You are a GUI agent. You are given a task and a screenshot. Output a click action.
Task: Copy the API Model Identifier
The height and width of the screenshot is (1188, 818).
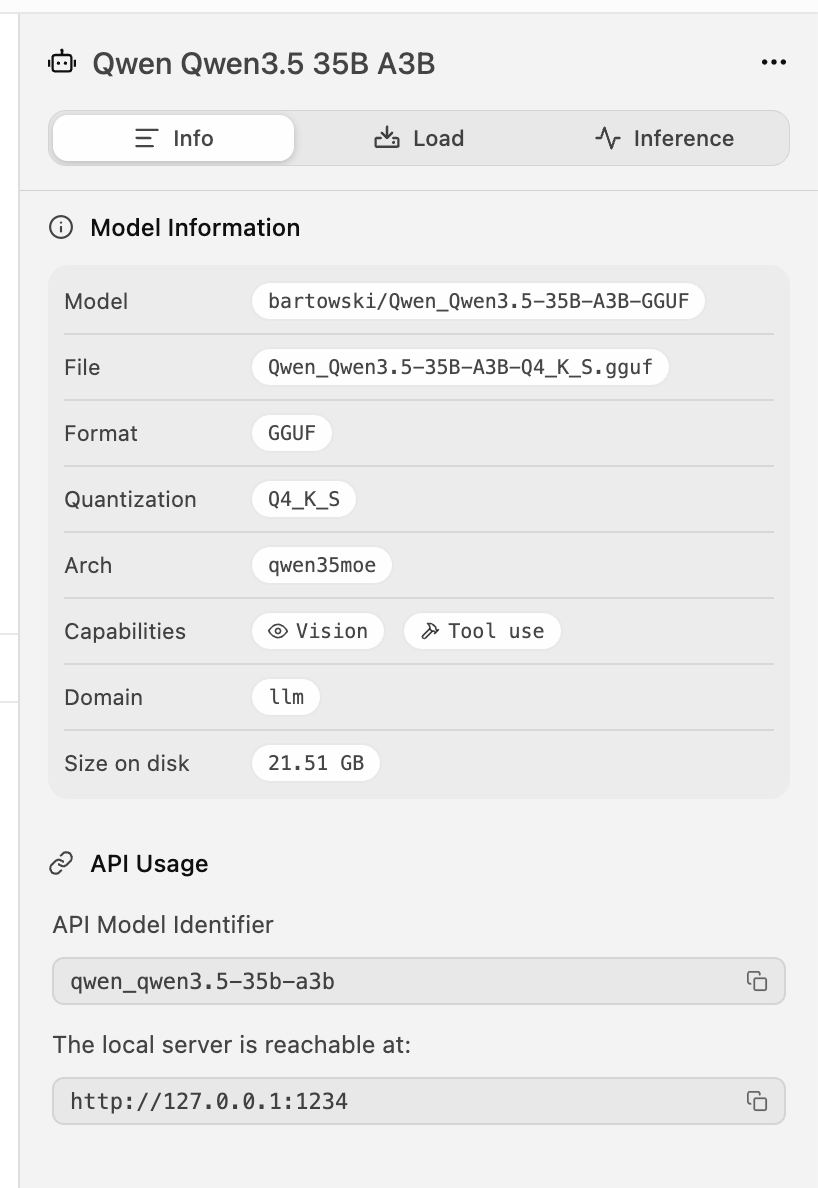pos(757,981)
